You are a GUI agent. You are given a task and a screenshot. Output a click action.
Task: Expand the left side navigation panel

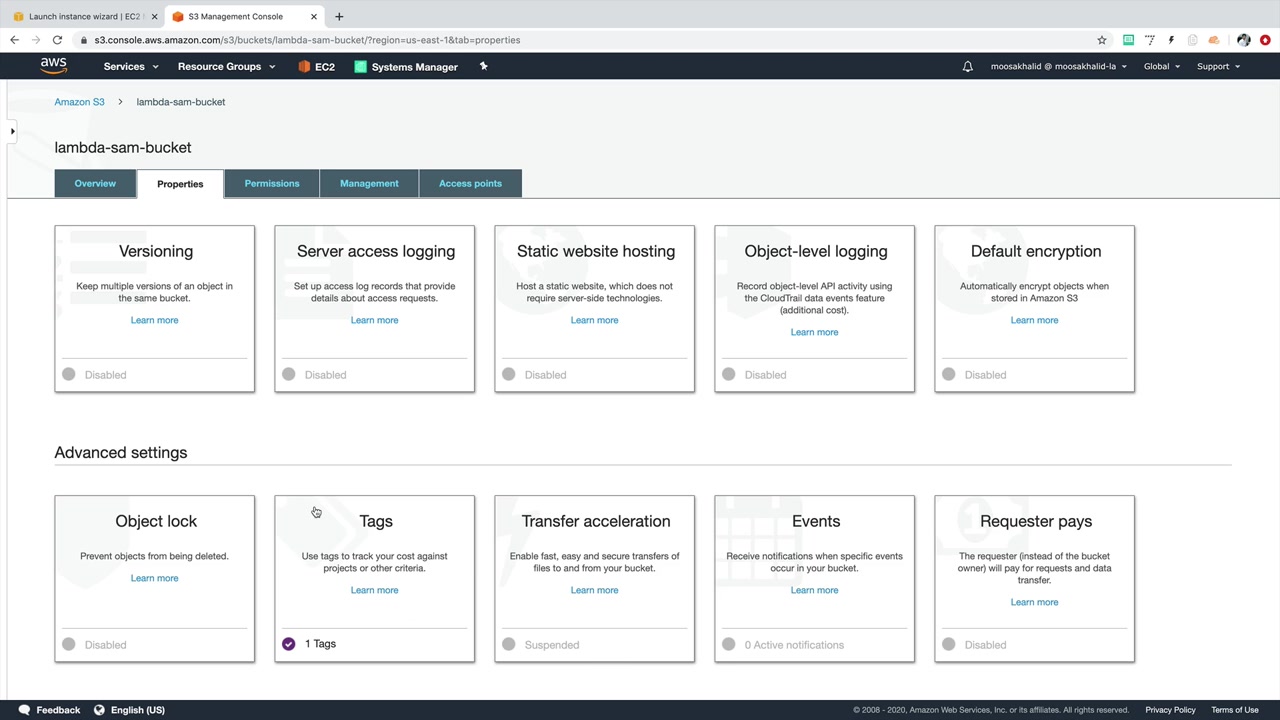[12, 131]
